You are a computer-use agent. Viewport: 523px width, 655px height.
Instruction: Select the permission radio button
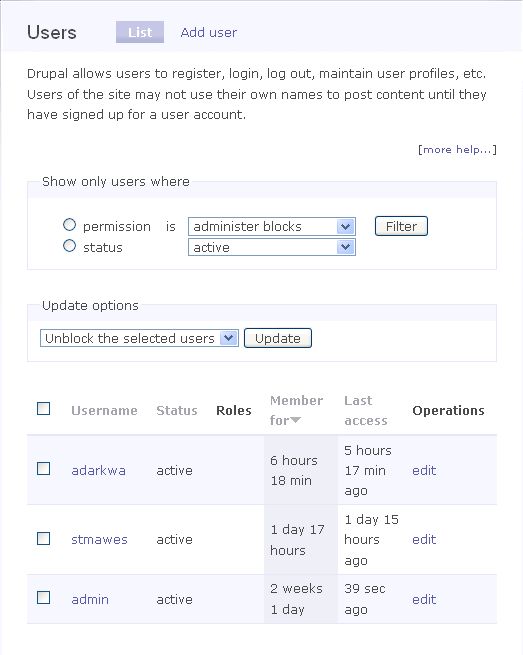coord(69,225)
